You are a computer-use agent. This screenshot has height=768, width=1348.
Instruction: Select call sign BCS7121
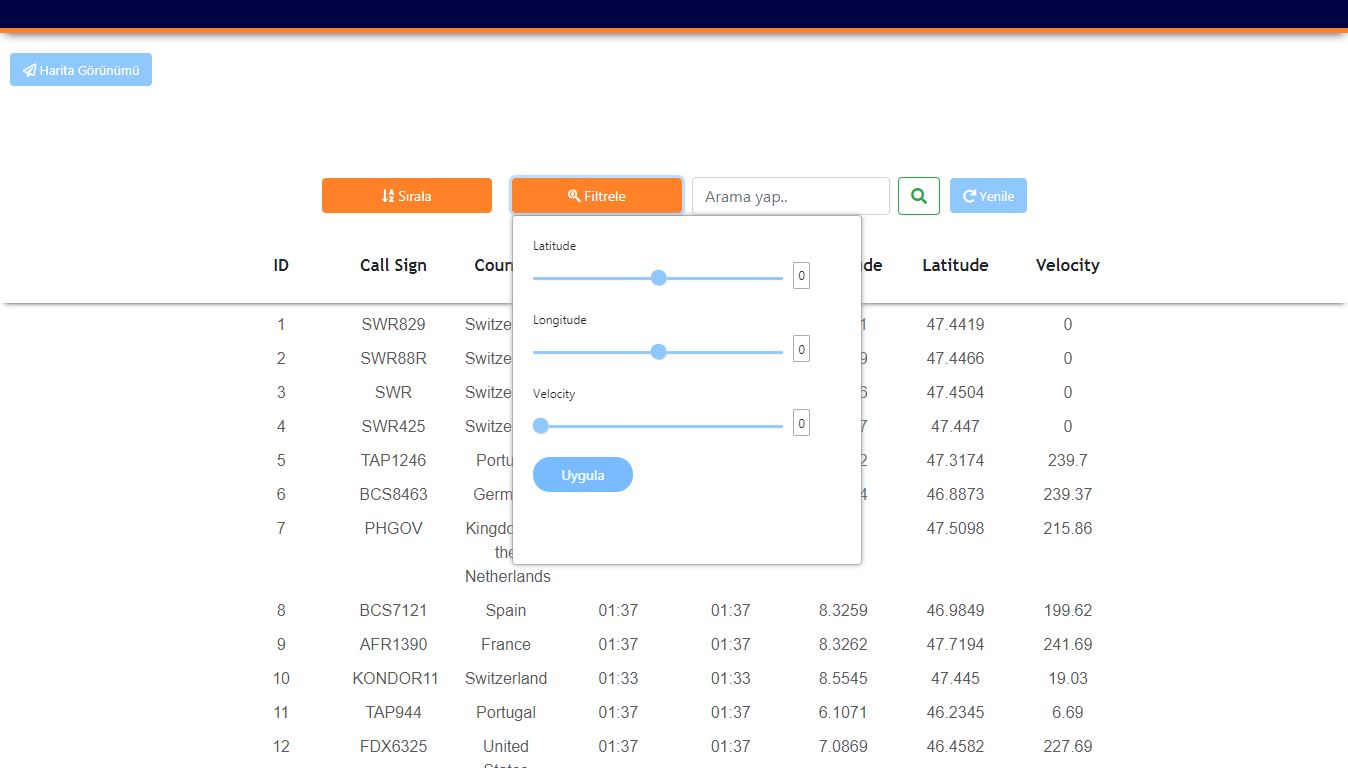point(393,610)
